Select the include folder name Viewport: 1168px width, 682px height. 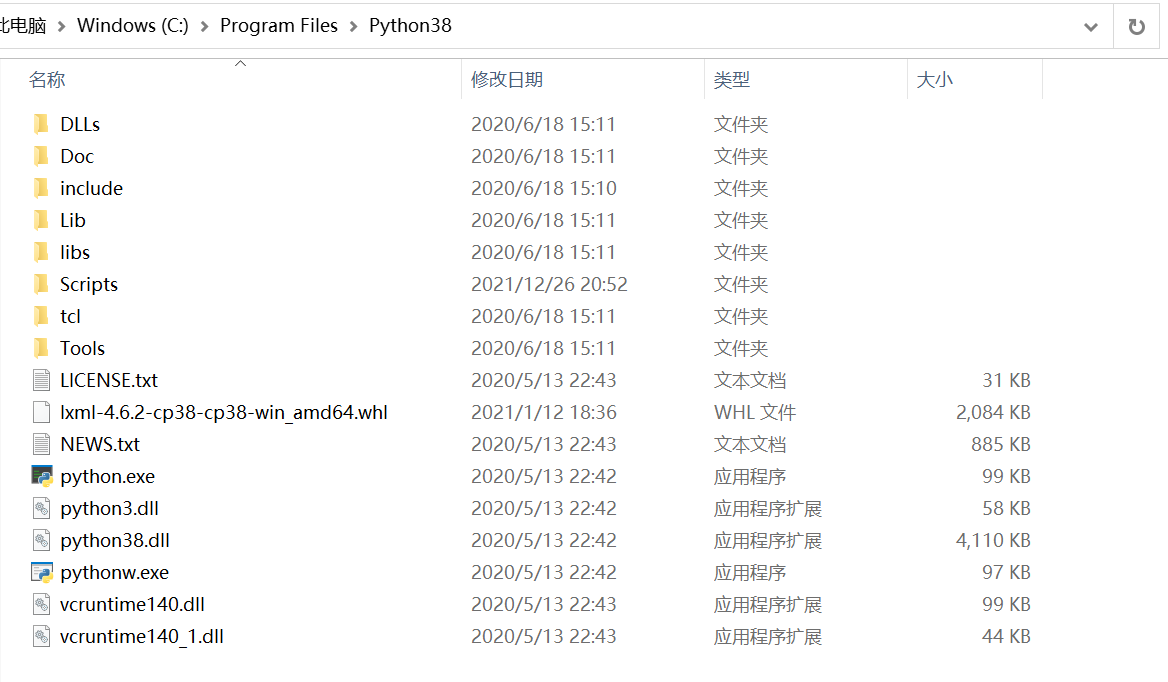(92, 188)
